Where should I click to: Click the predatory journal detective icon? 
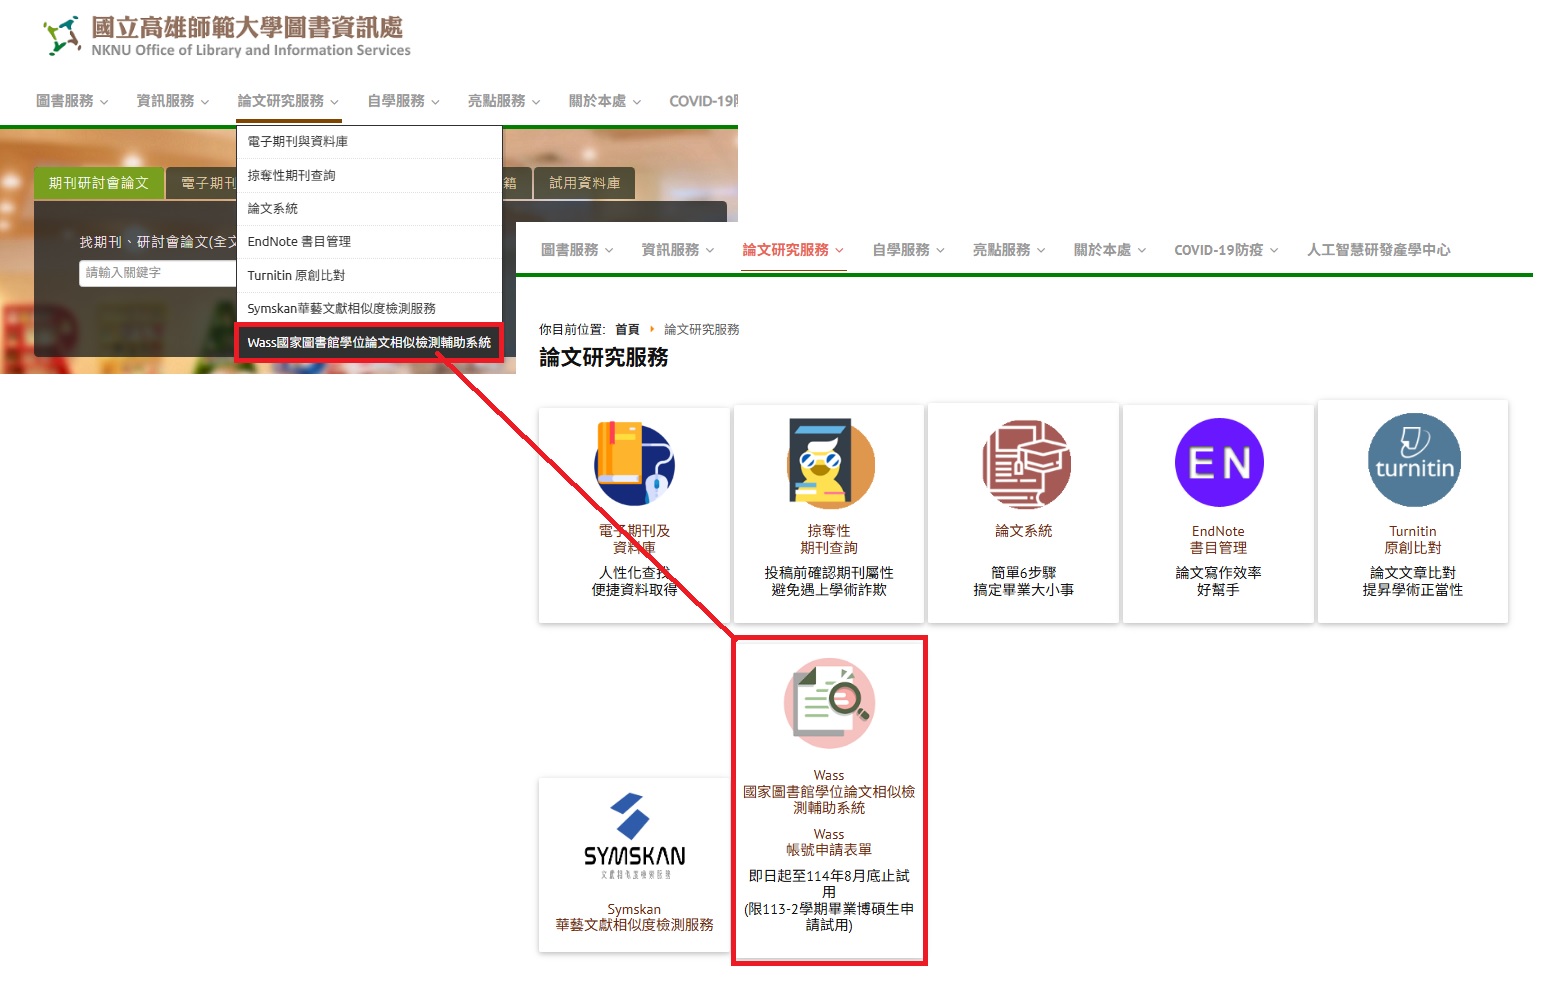point(829,464)
